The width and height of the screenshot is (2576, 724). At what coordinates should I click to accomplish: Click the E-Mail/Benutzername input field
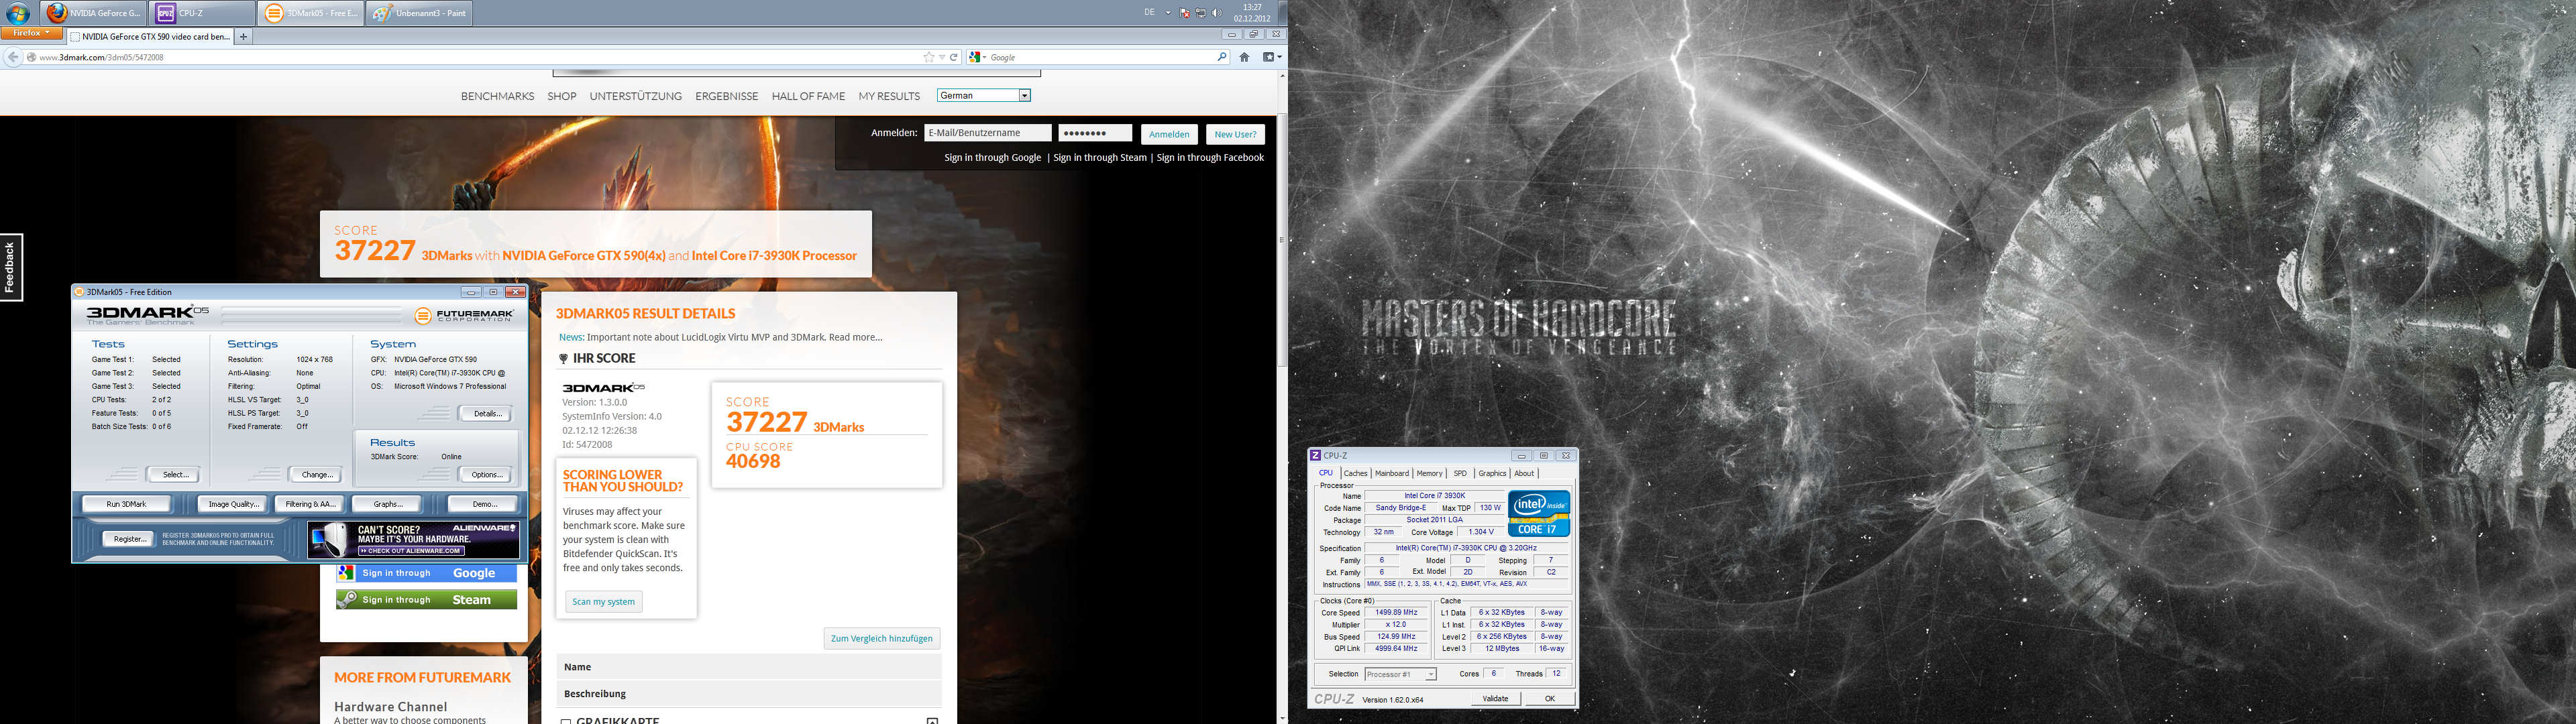pos(987,133)
